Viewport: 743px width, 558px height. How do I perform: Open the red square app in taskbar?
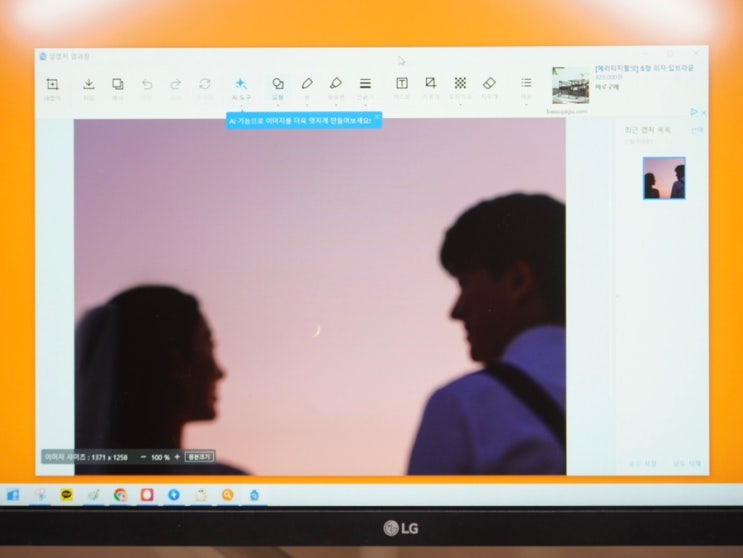[147, 495]
